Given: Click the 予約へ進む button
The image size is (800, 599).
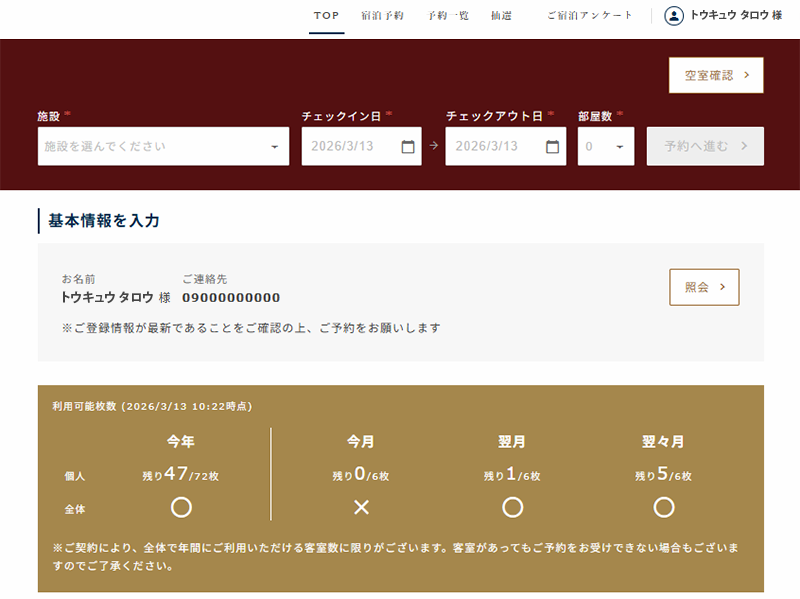Looking at the screenshot, I should (x=705, y=146).
